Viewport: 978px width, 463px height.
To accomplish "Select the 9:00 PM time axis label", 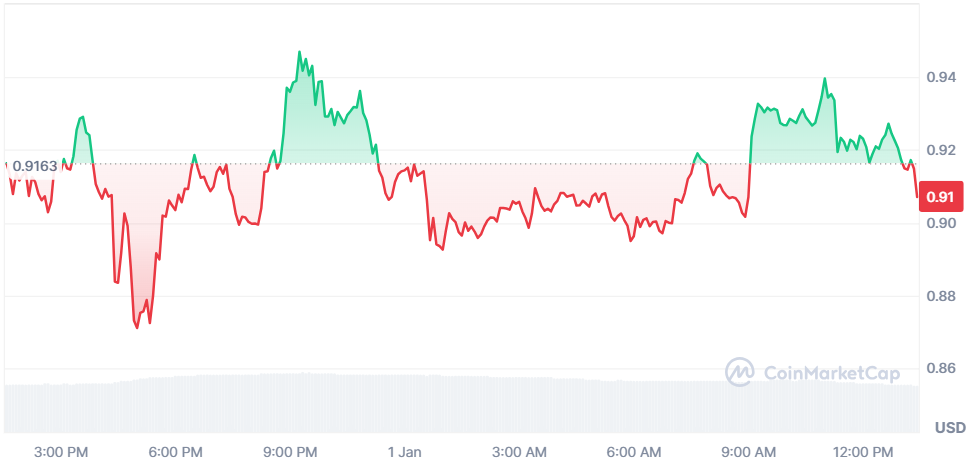I will [292, 452].
